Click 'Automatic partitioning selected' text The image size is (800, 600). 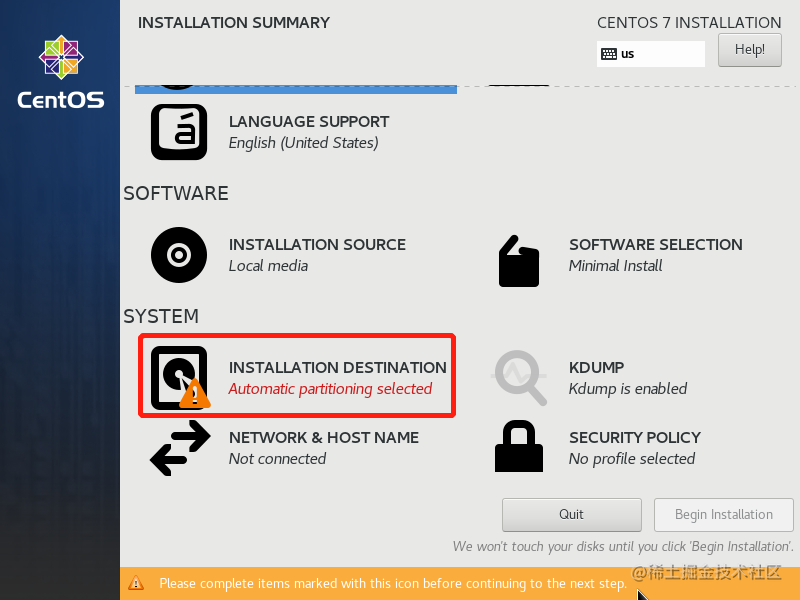(x=330, y=389)
